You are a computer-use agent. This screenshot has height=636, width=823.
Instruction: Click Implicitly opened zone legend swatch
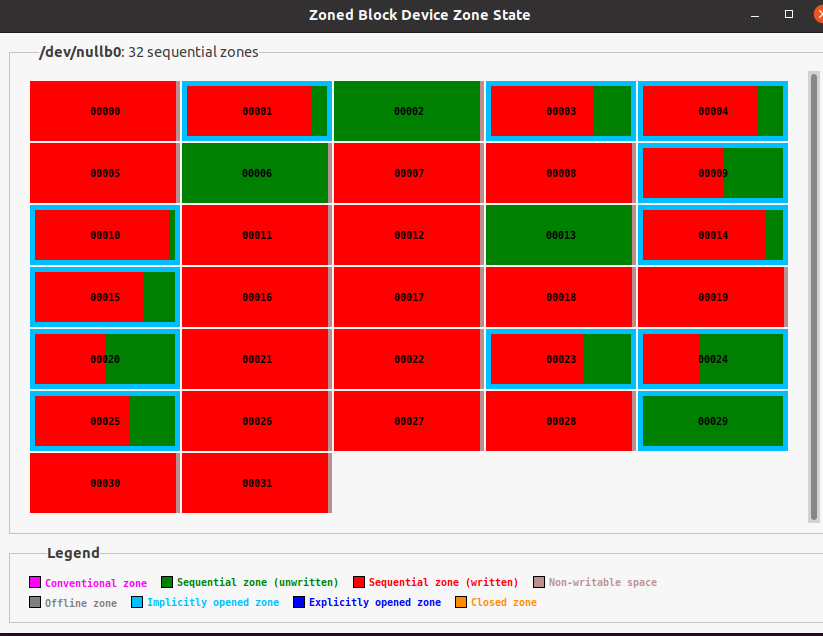pos(137,602)
